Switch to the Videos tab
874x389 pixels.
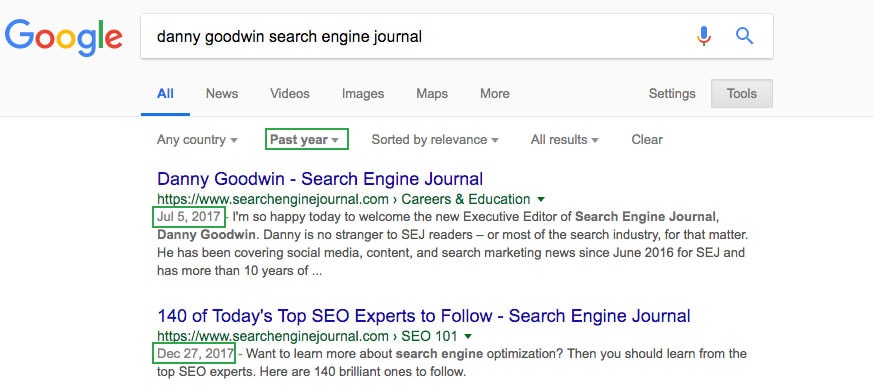click(290, 94)
